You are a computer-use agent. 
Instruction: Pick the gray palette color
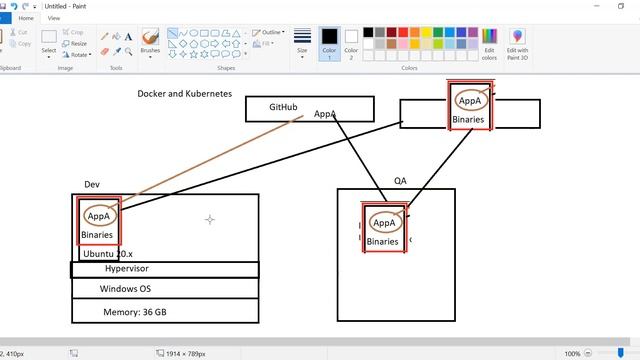click(380, 32)
